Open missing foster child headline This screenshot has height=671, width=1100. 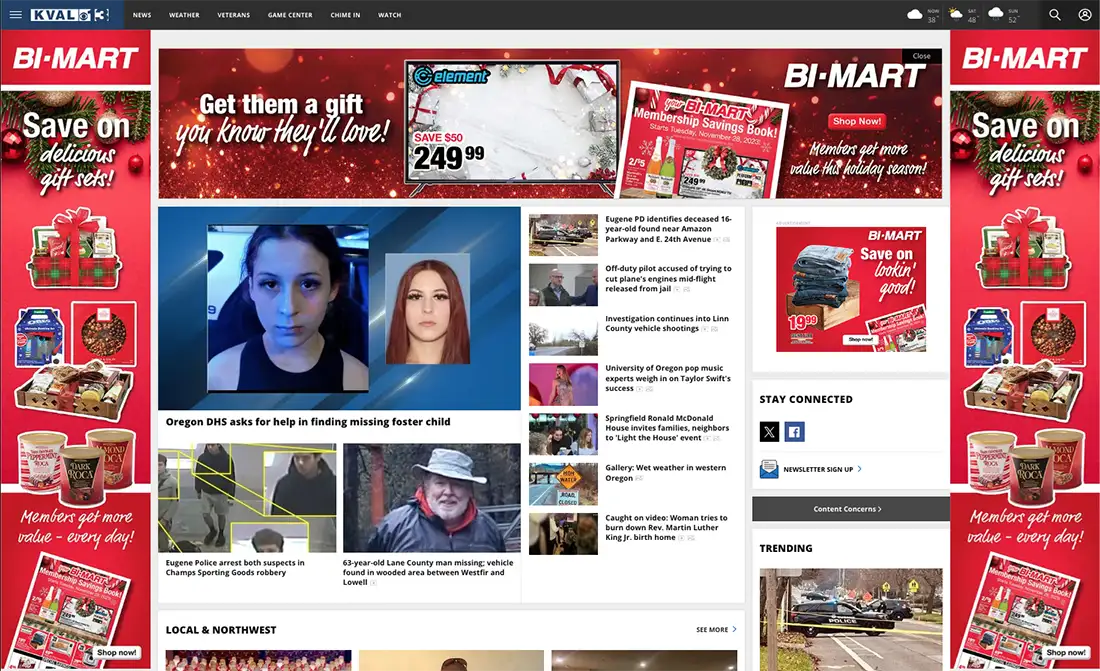coord(308,422)
